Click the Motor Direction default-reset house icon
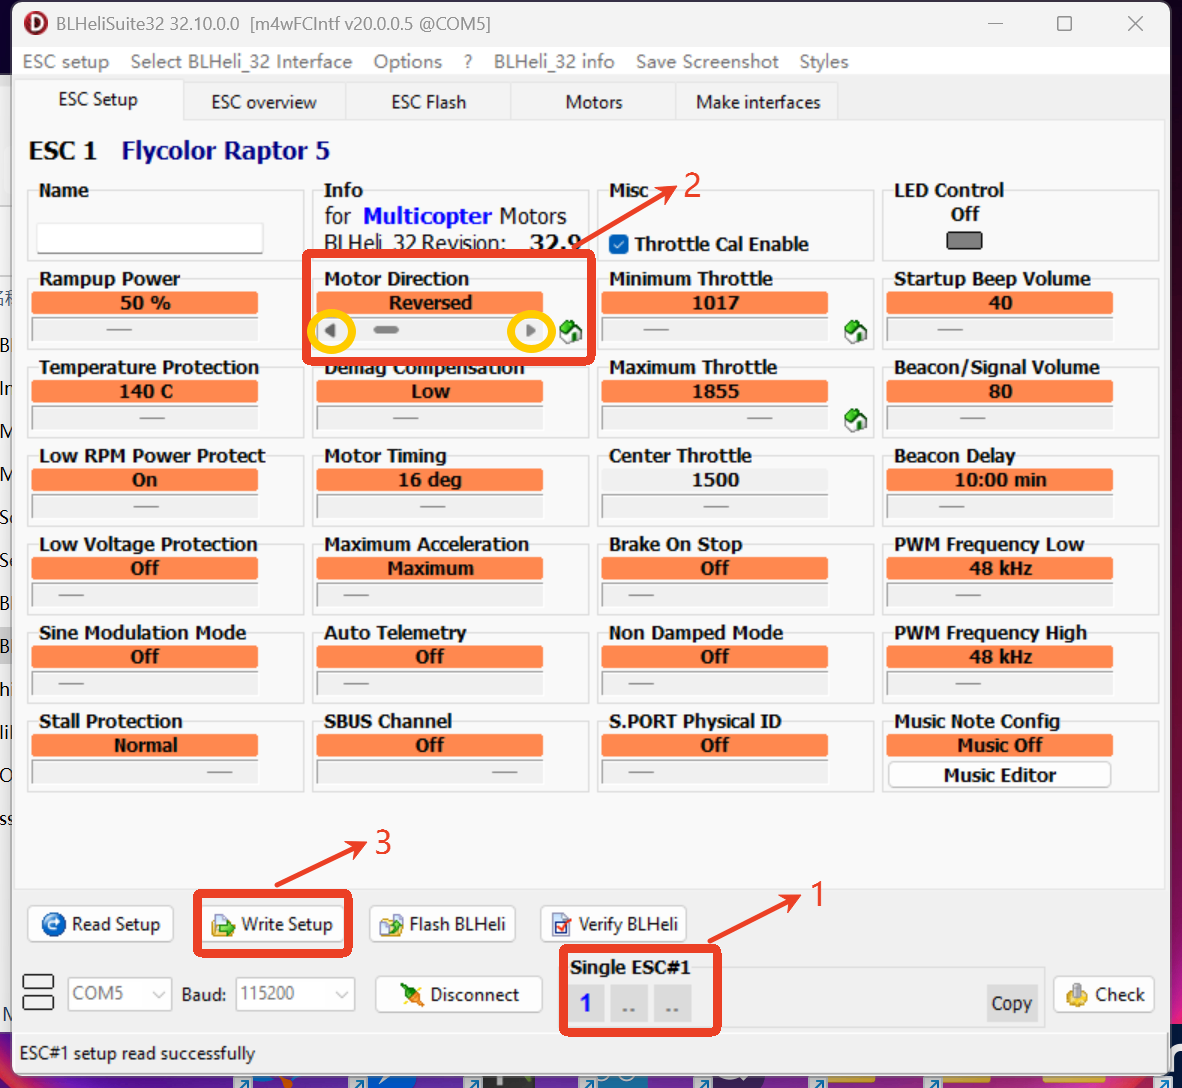Screen dimensions: 1182x1088 [571, 331]
